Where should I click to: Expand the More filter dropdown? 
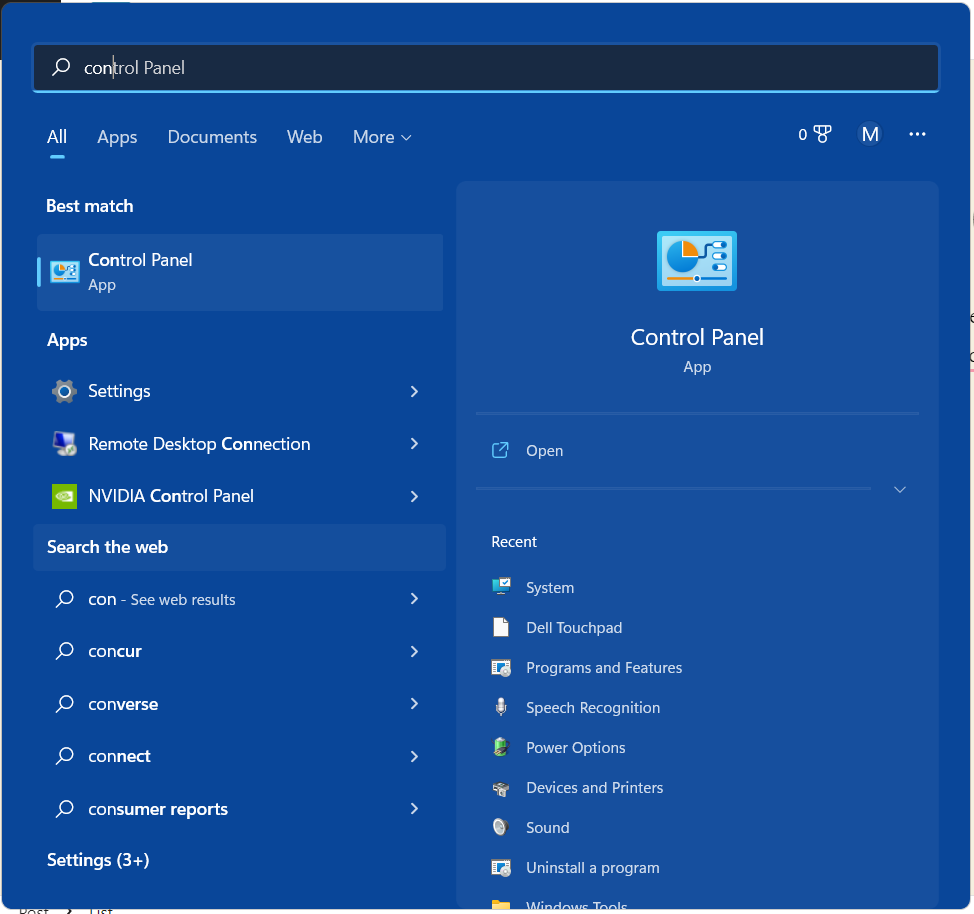(381, 137)
